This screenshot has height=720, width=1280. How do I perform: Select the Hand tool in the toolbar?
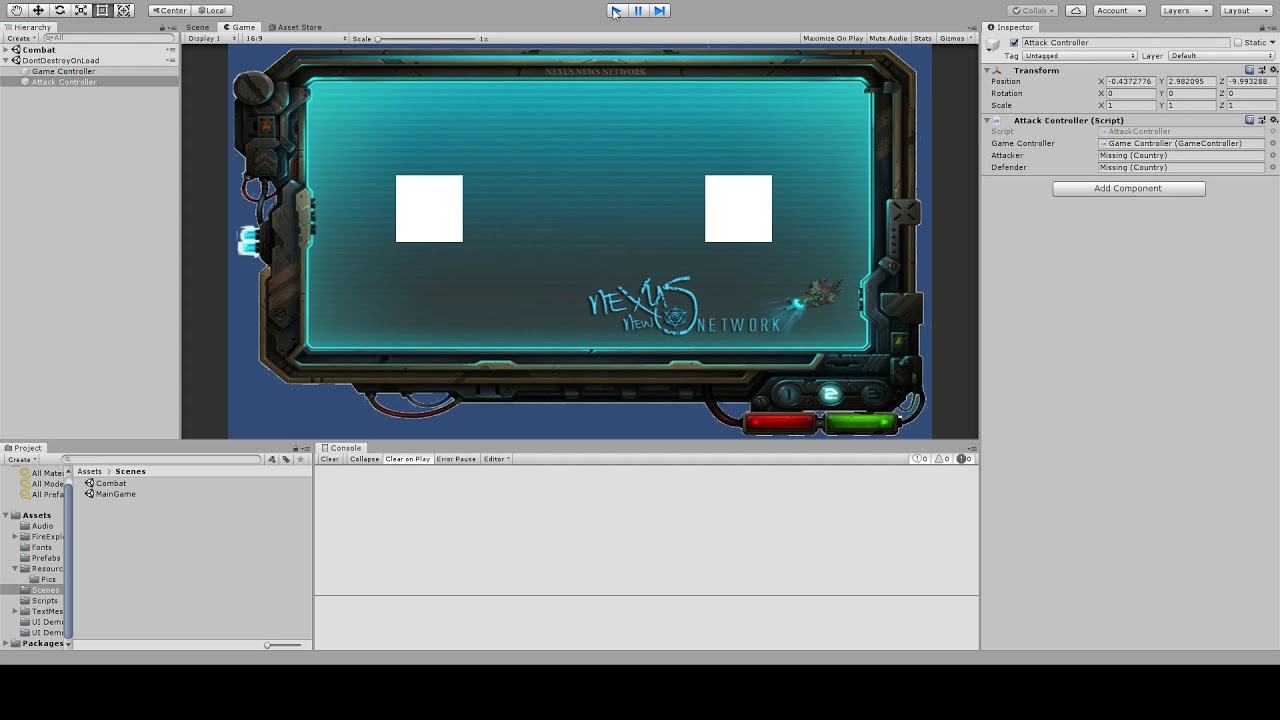tap(16, 10)
